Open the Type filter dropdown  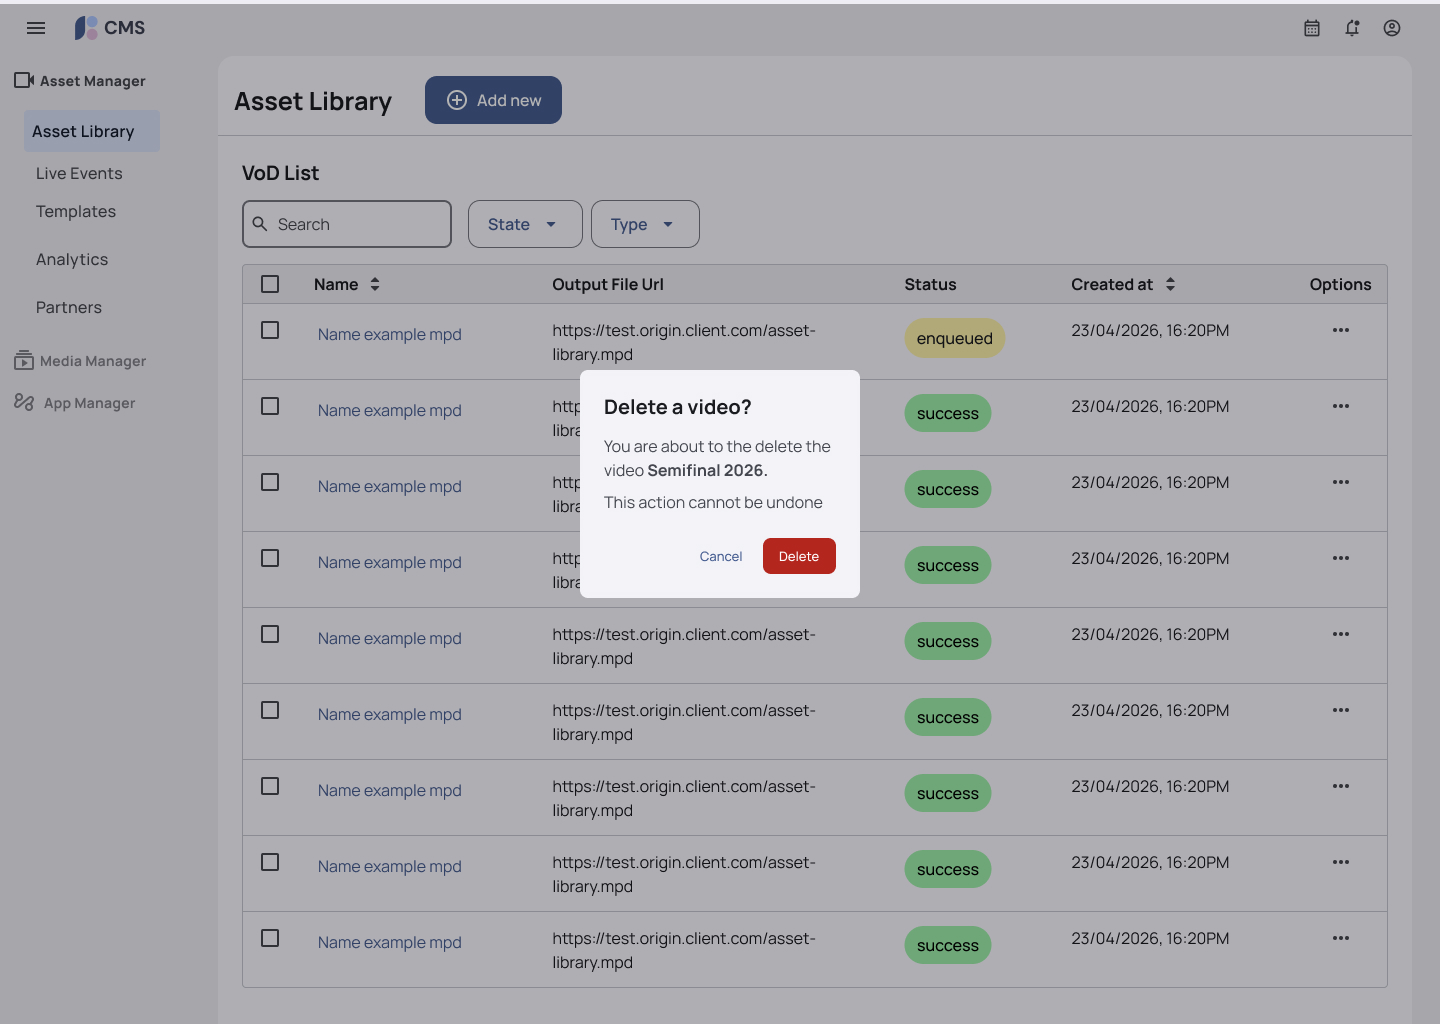[x=645, y=224]
